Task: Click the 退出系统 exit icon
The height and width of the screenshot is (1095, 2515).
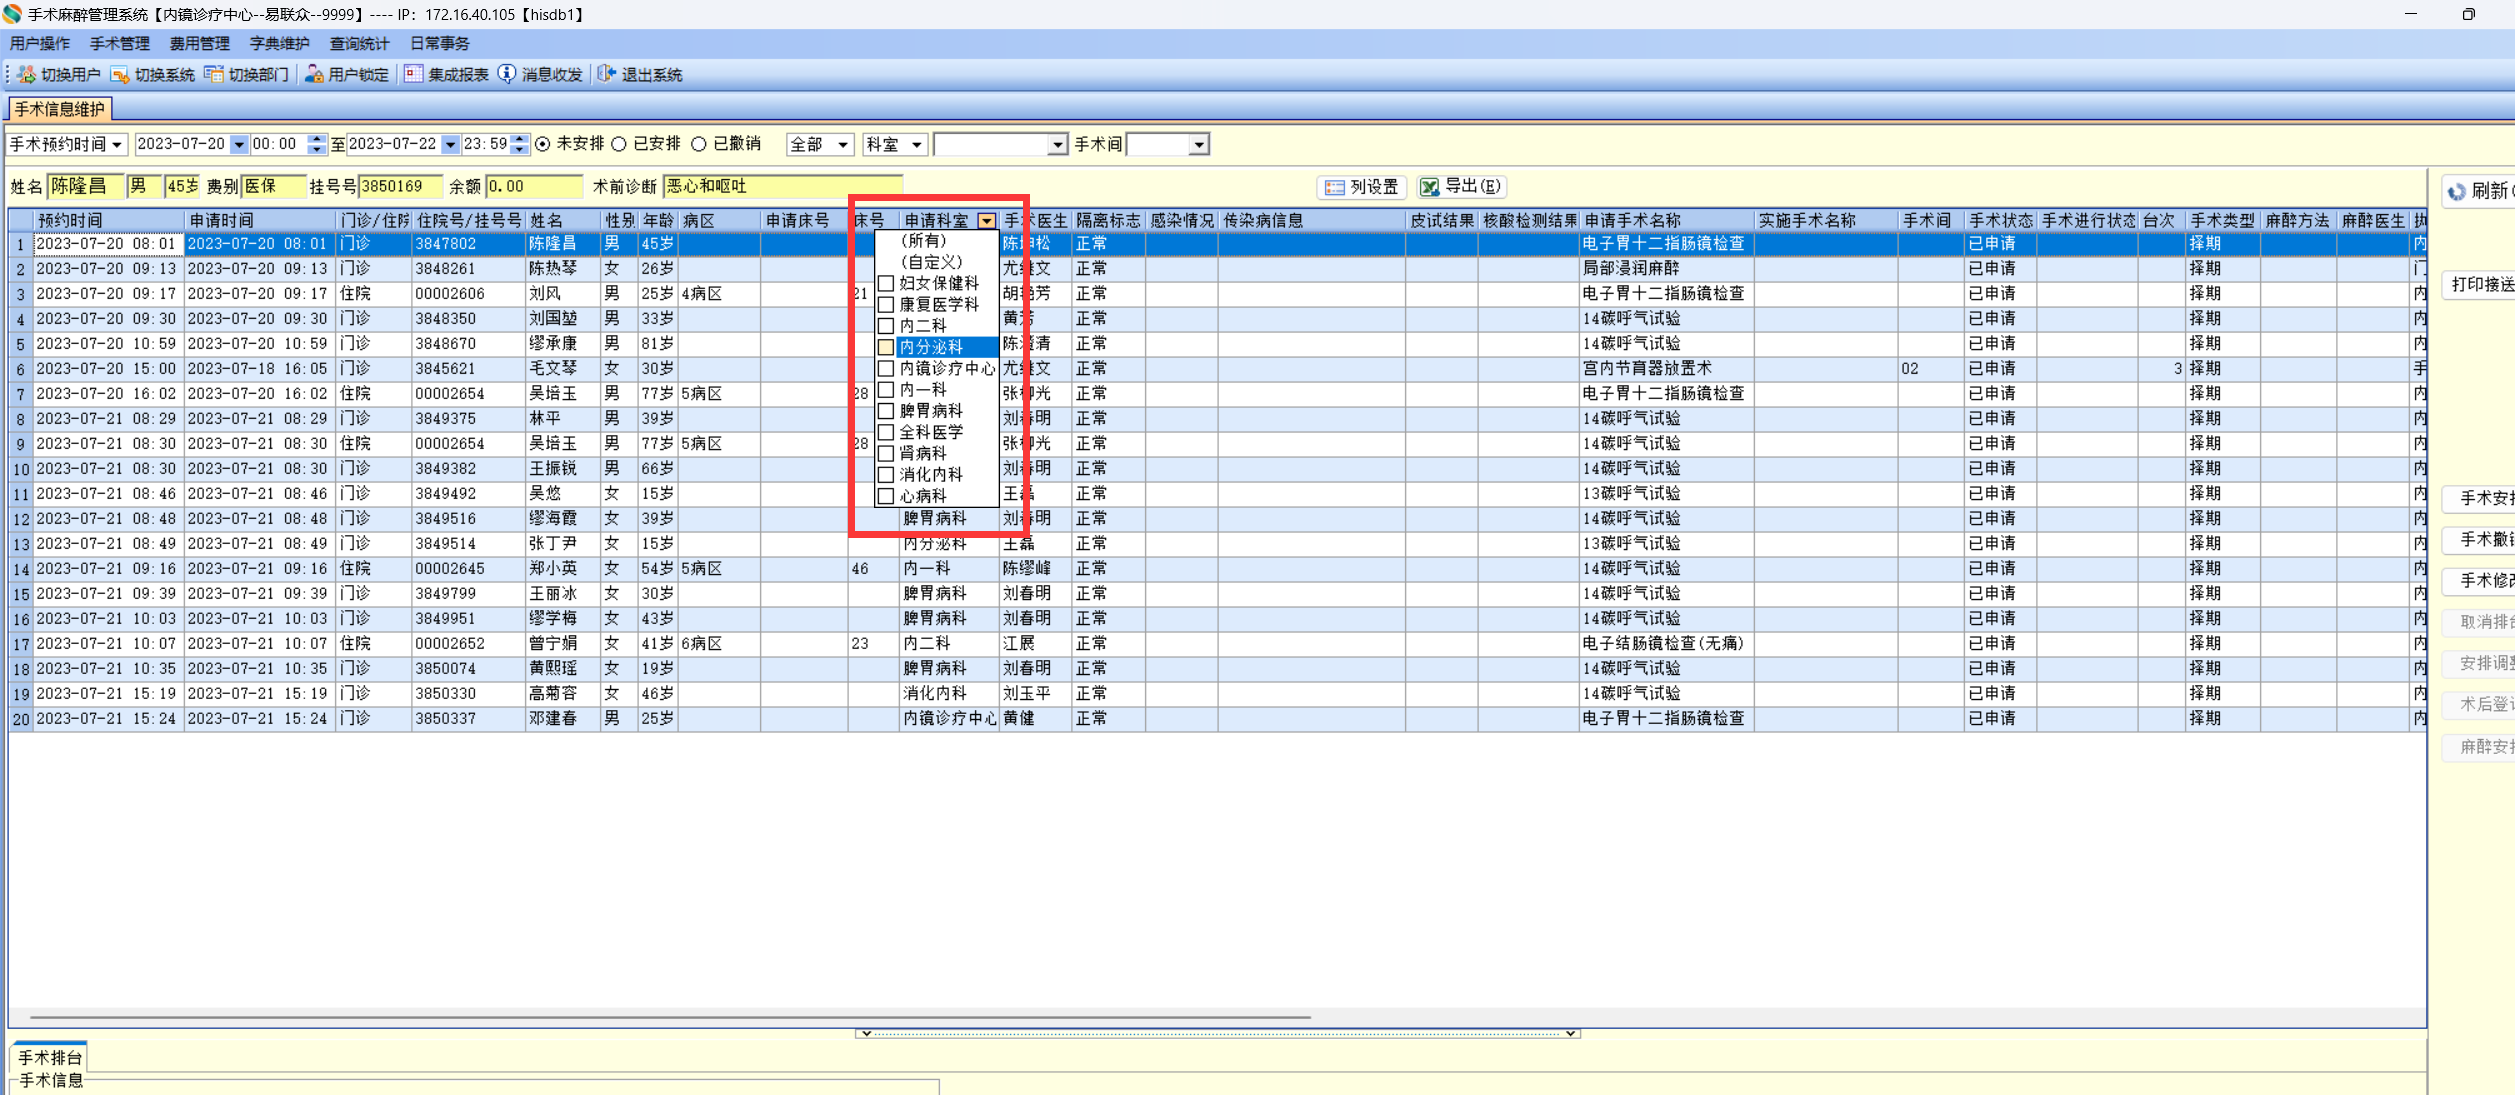Action: tap(606, 75)
